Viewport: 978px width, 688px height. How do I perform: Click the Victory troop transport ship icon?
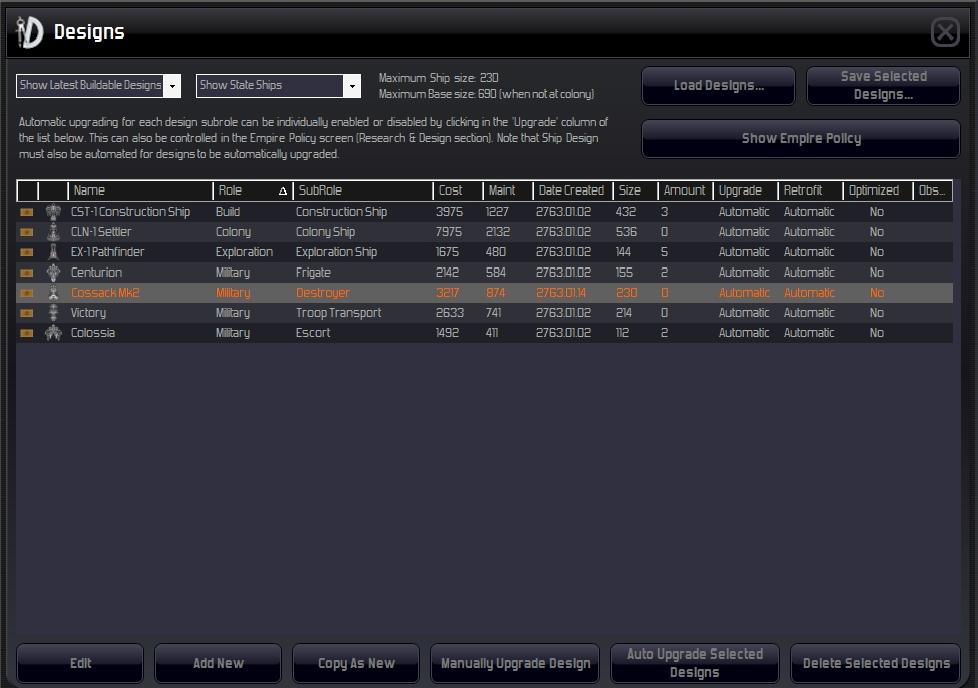point(54,313)
